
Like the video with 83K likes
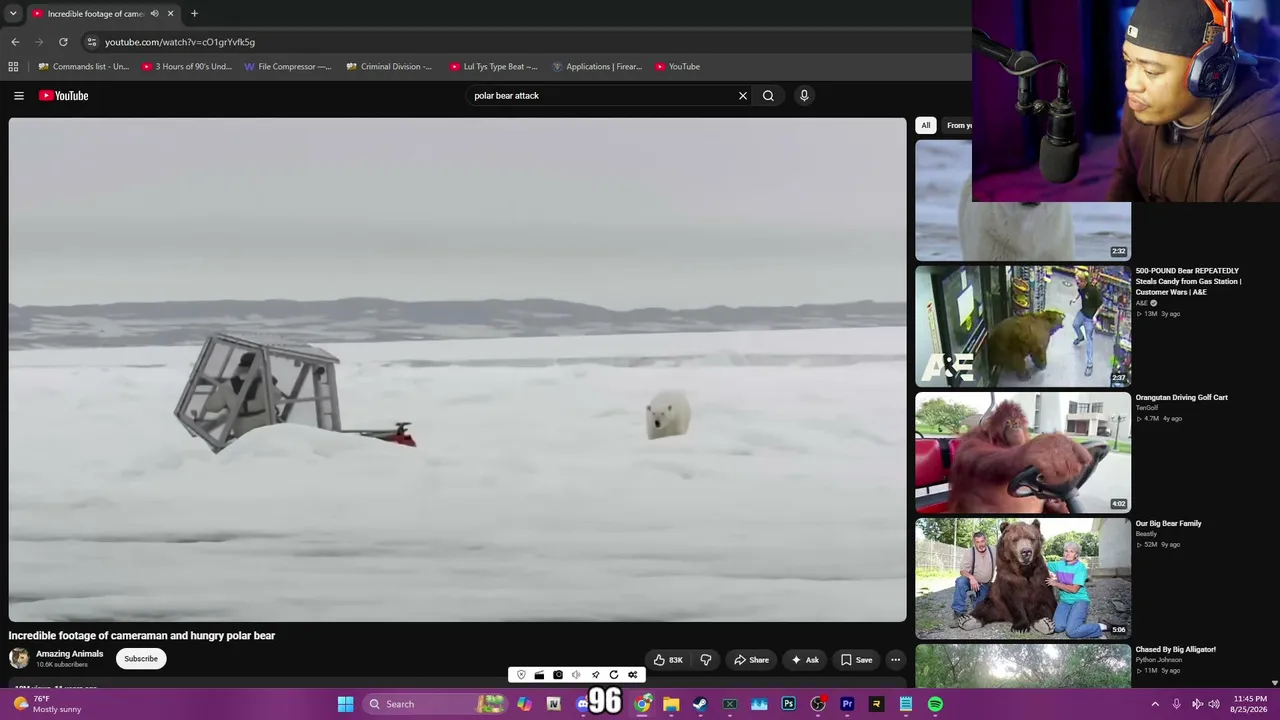(x=669, y=660)
